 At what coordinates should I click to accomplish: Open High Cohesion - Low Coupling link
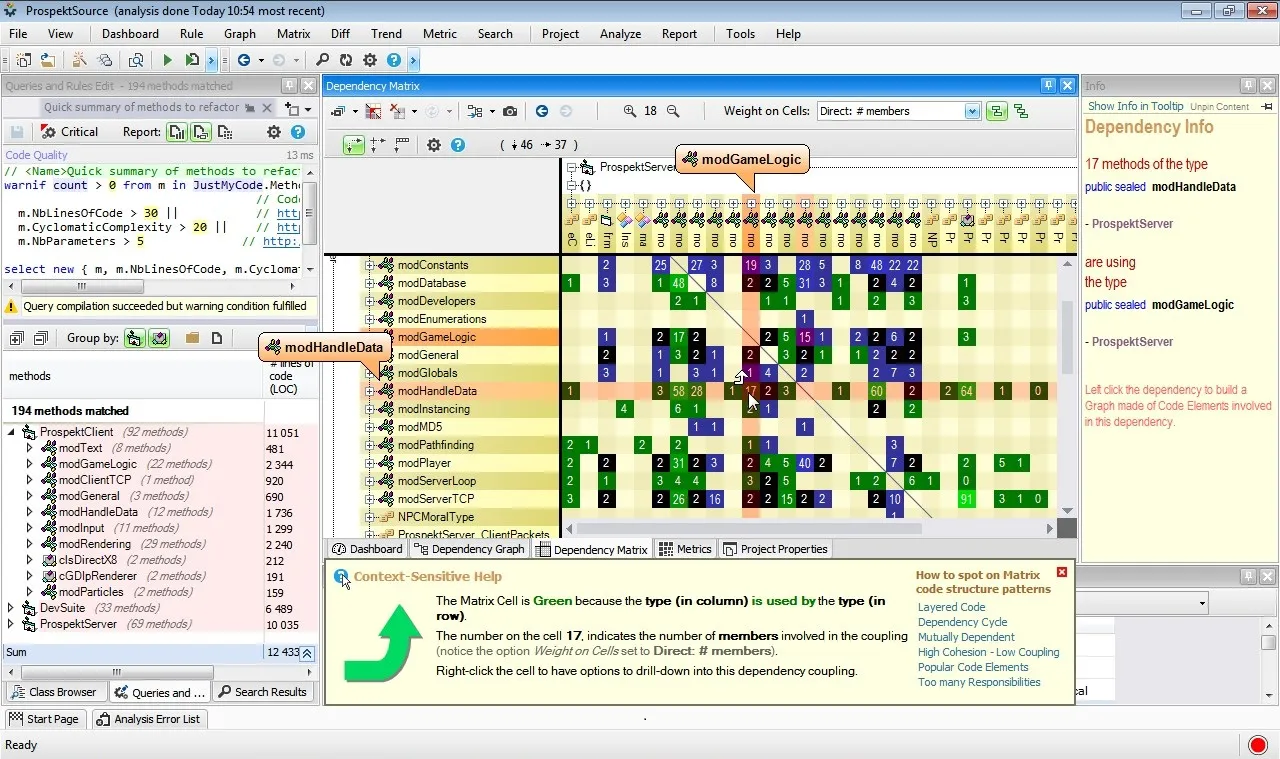[988, 652]
